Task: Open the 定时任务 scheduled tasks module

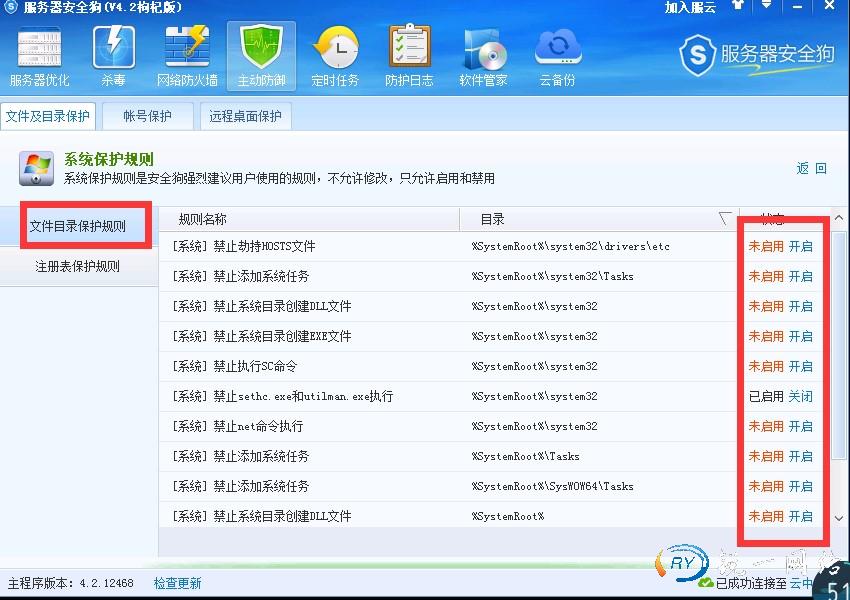Action: [335, 56]
